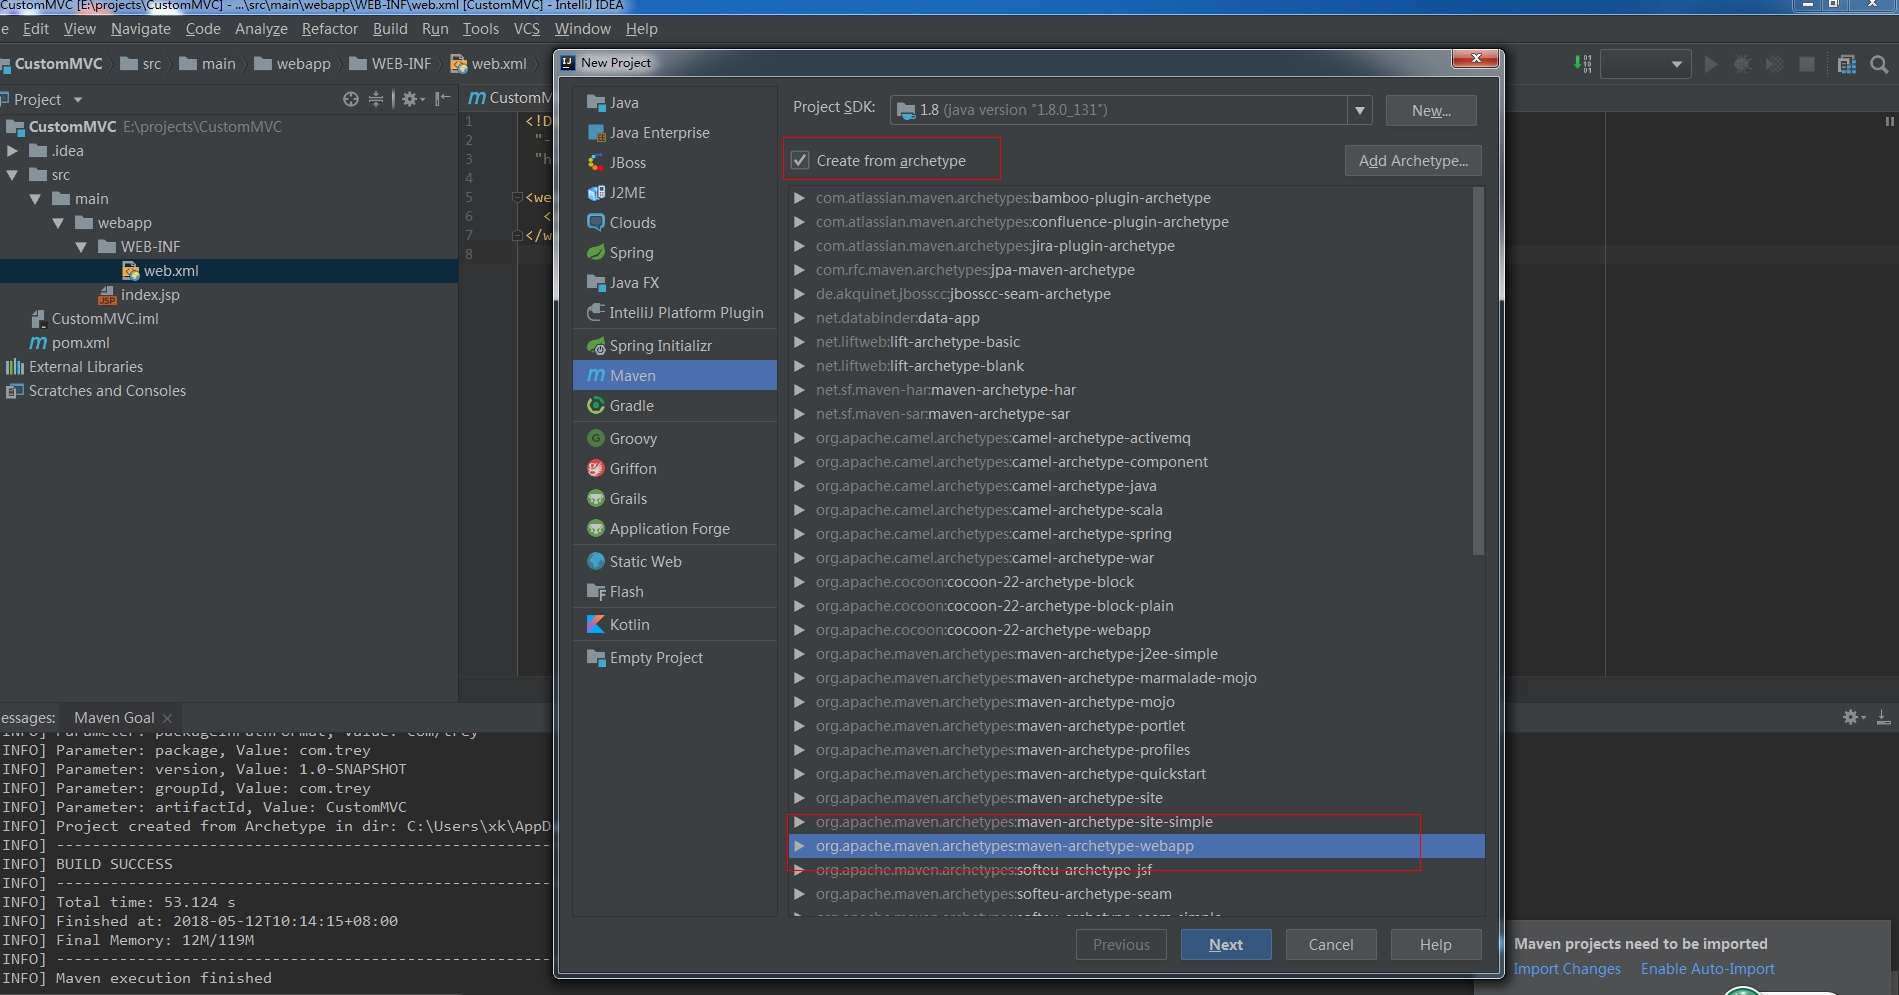Choose Gradle project type

click(675, 406)
